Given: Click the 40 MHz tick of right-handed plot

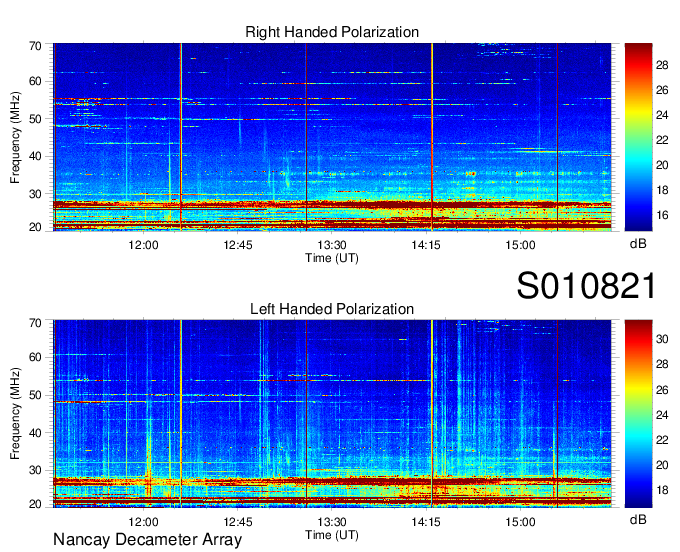Looking at the screenshot, I should point(36,156).
